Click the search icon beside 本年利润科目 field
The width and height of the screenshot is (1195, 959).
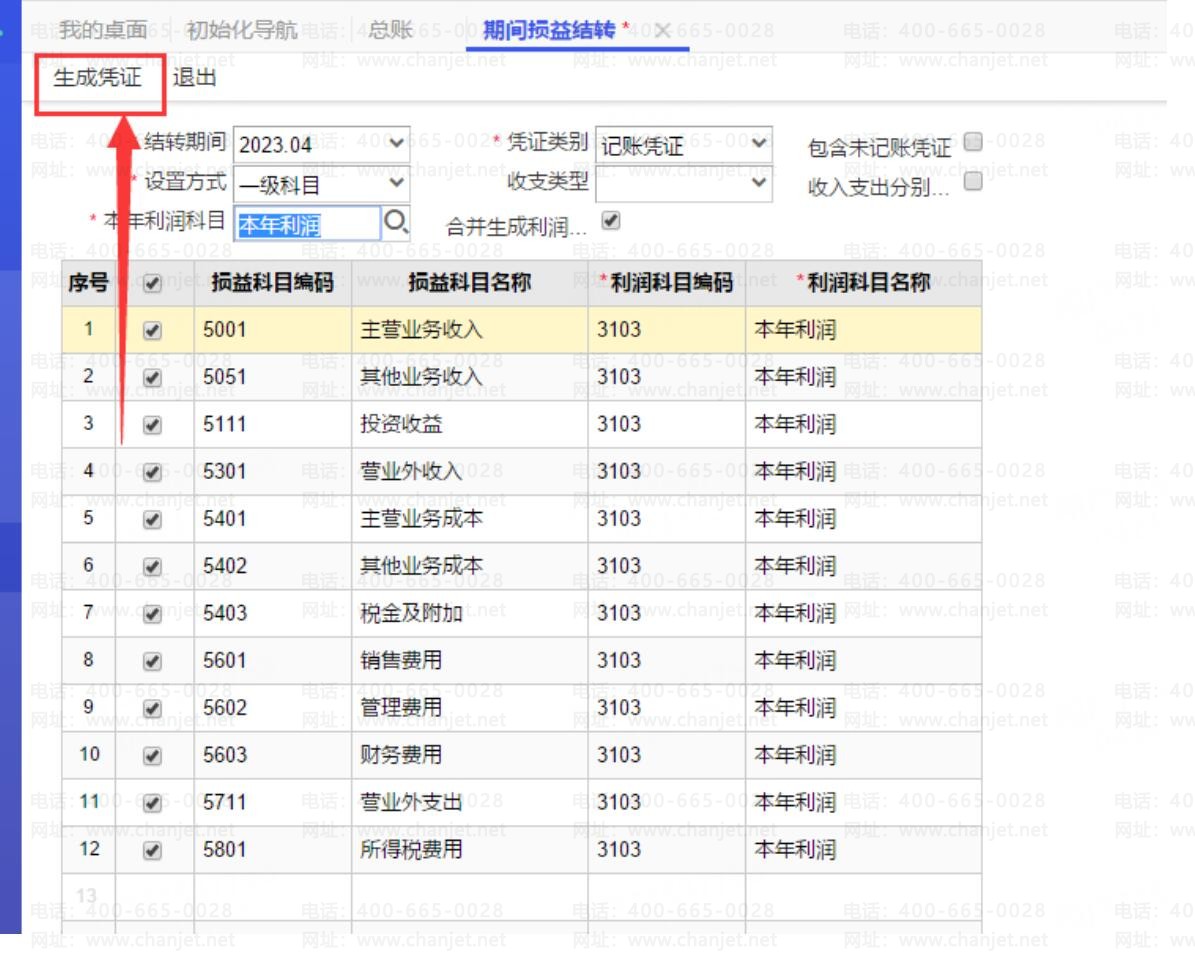(396, 223)
